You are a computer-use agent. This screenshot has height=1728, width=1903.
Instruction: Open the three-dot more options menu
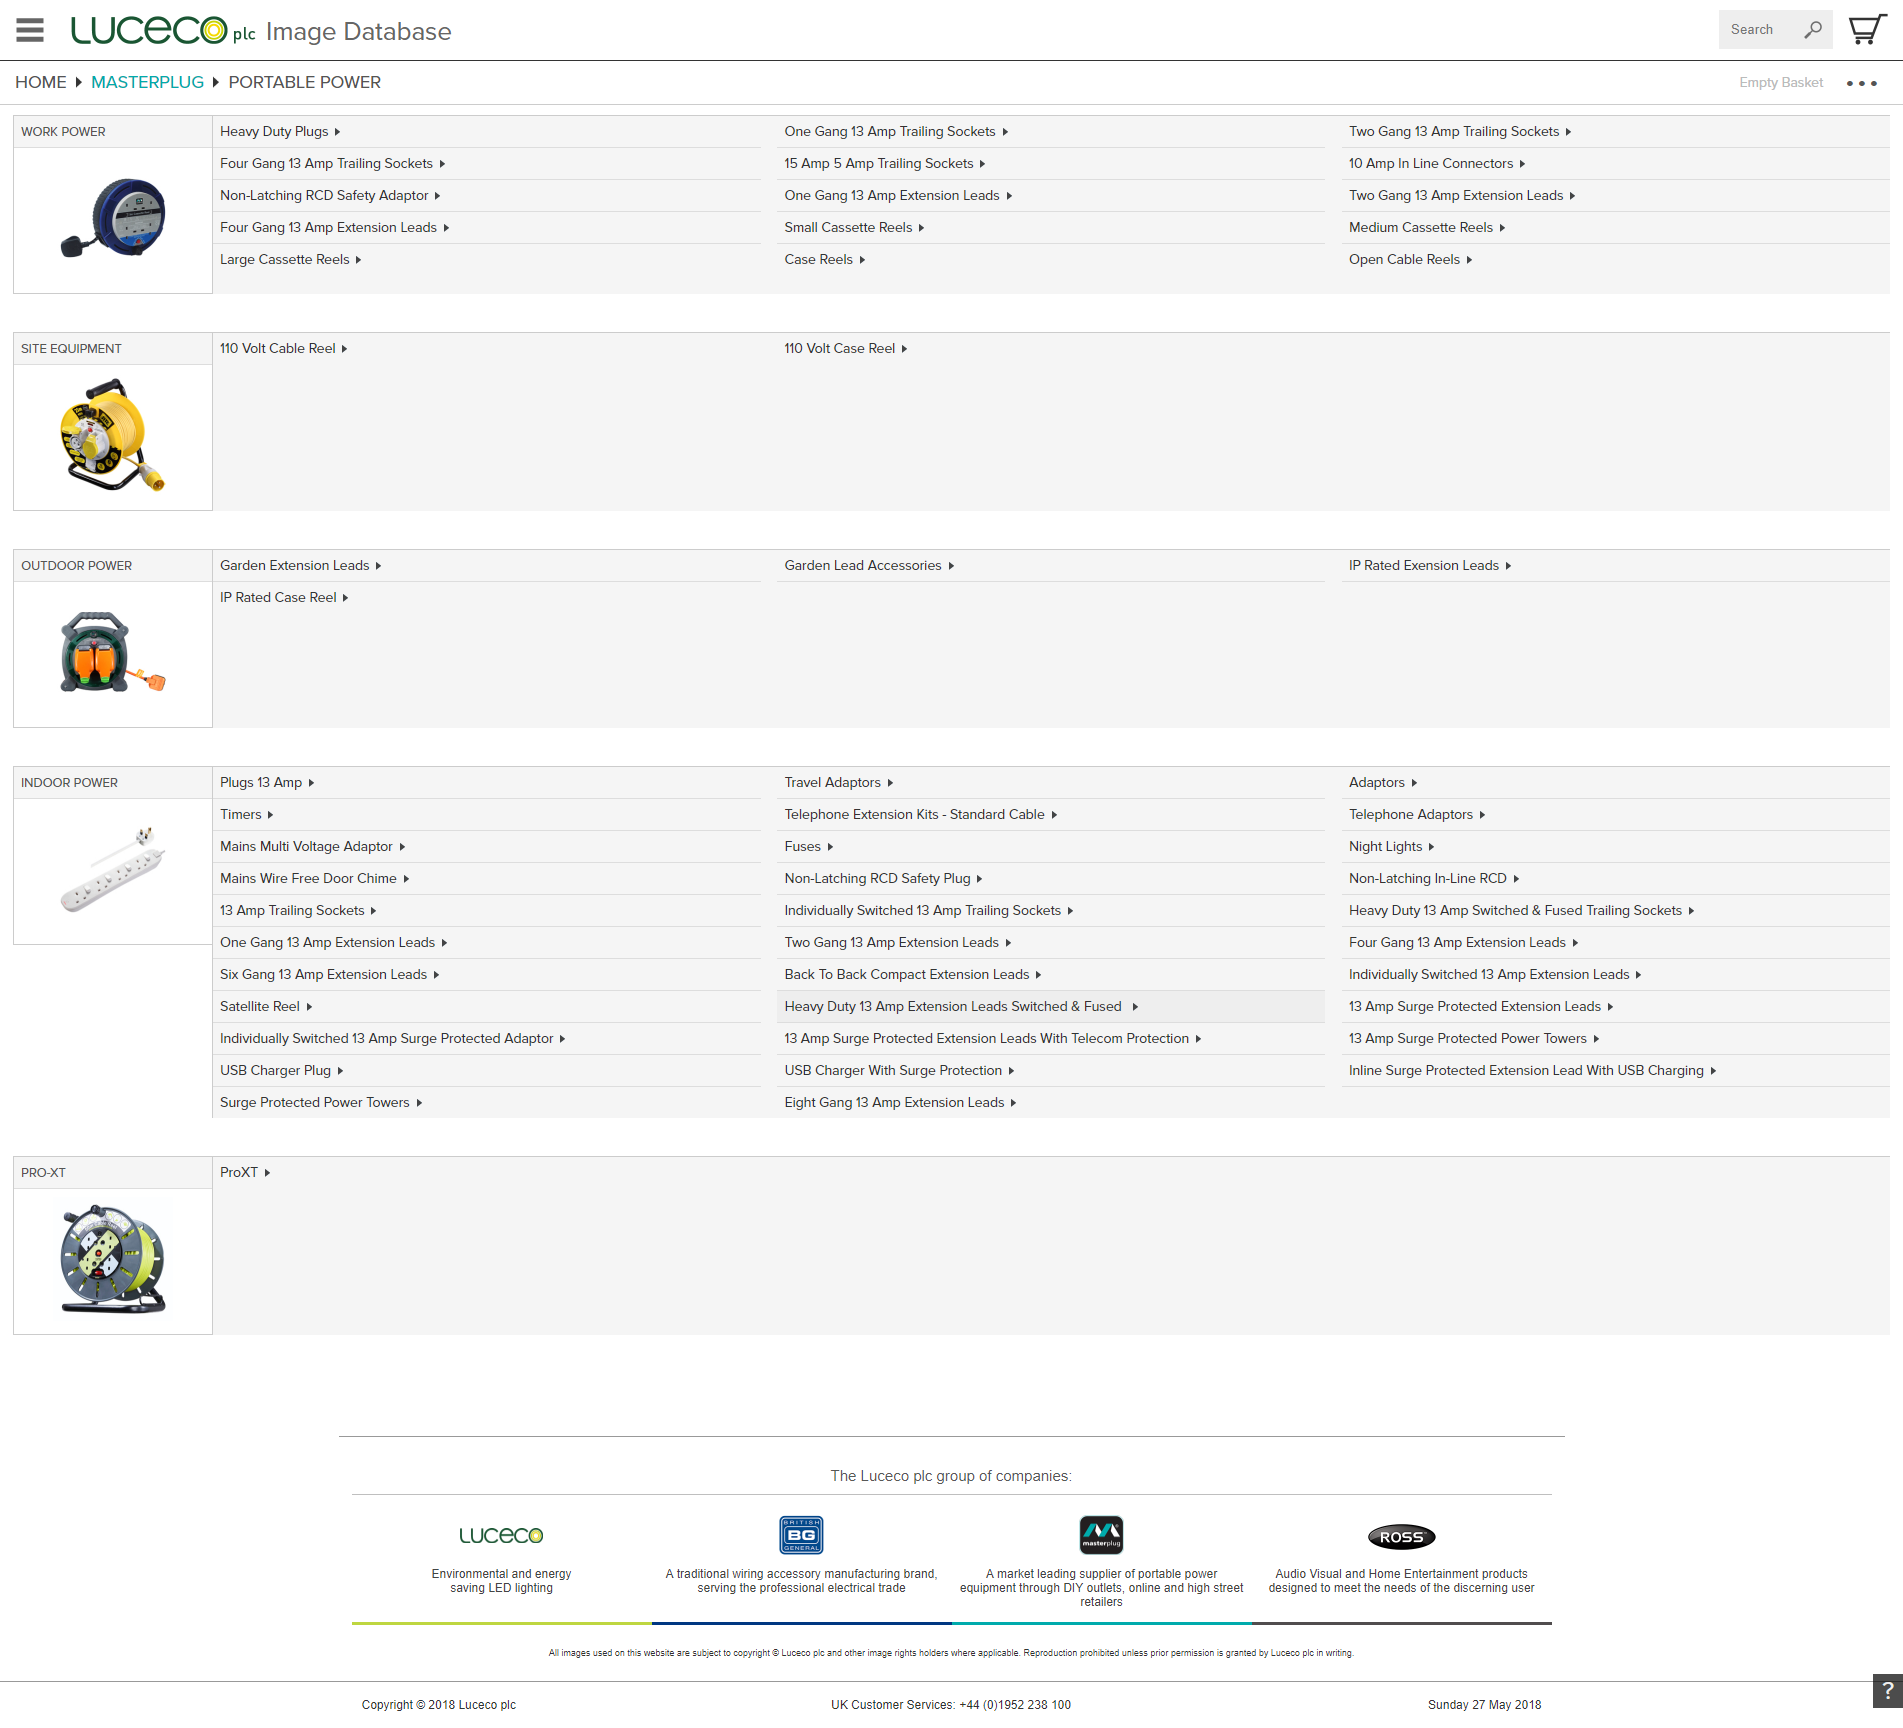pyautogui.click(x=1861, y=83)
